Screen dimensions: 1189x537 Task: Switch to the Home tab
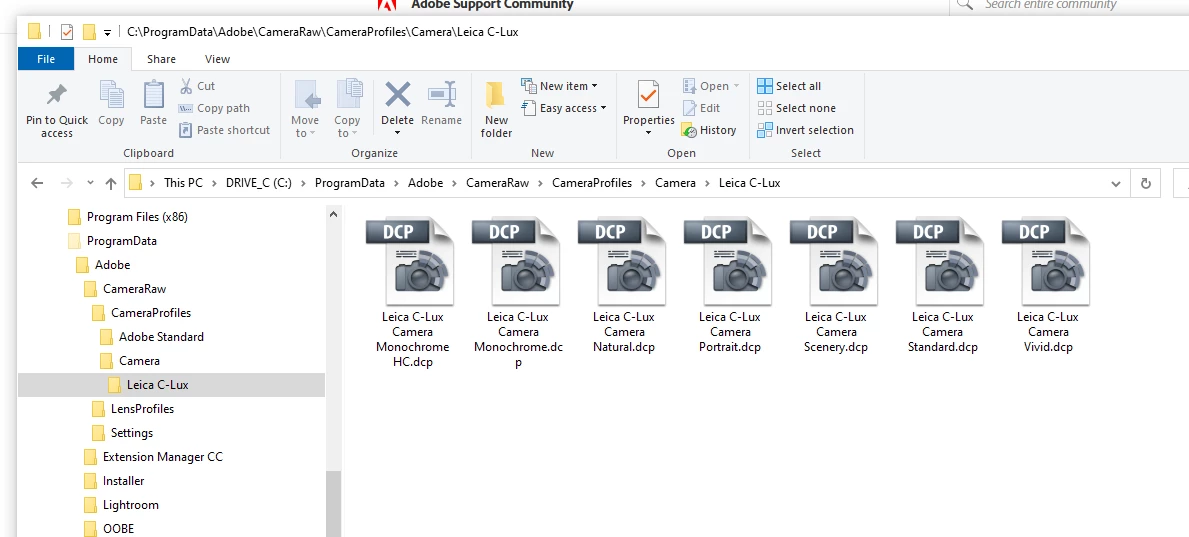[102, 59]
